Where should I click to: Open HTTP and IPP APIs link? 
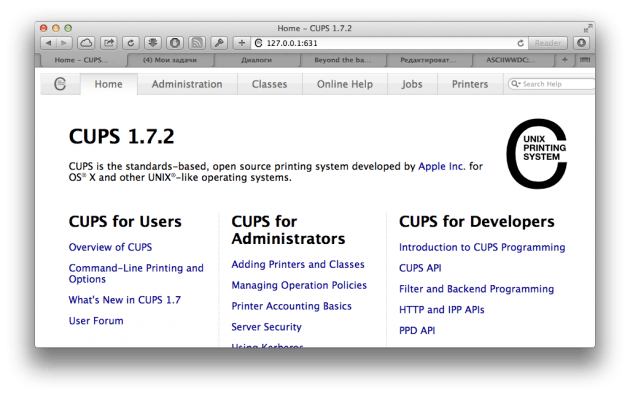[442, 310]
